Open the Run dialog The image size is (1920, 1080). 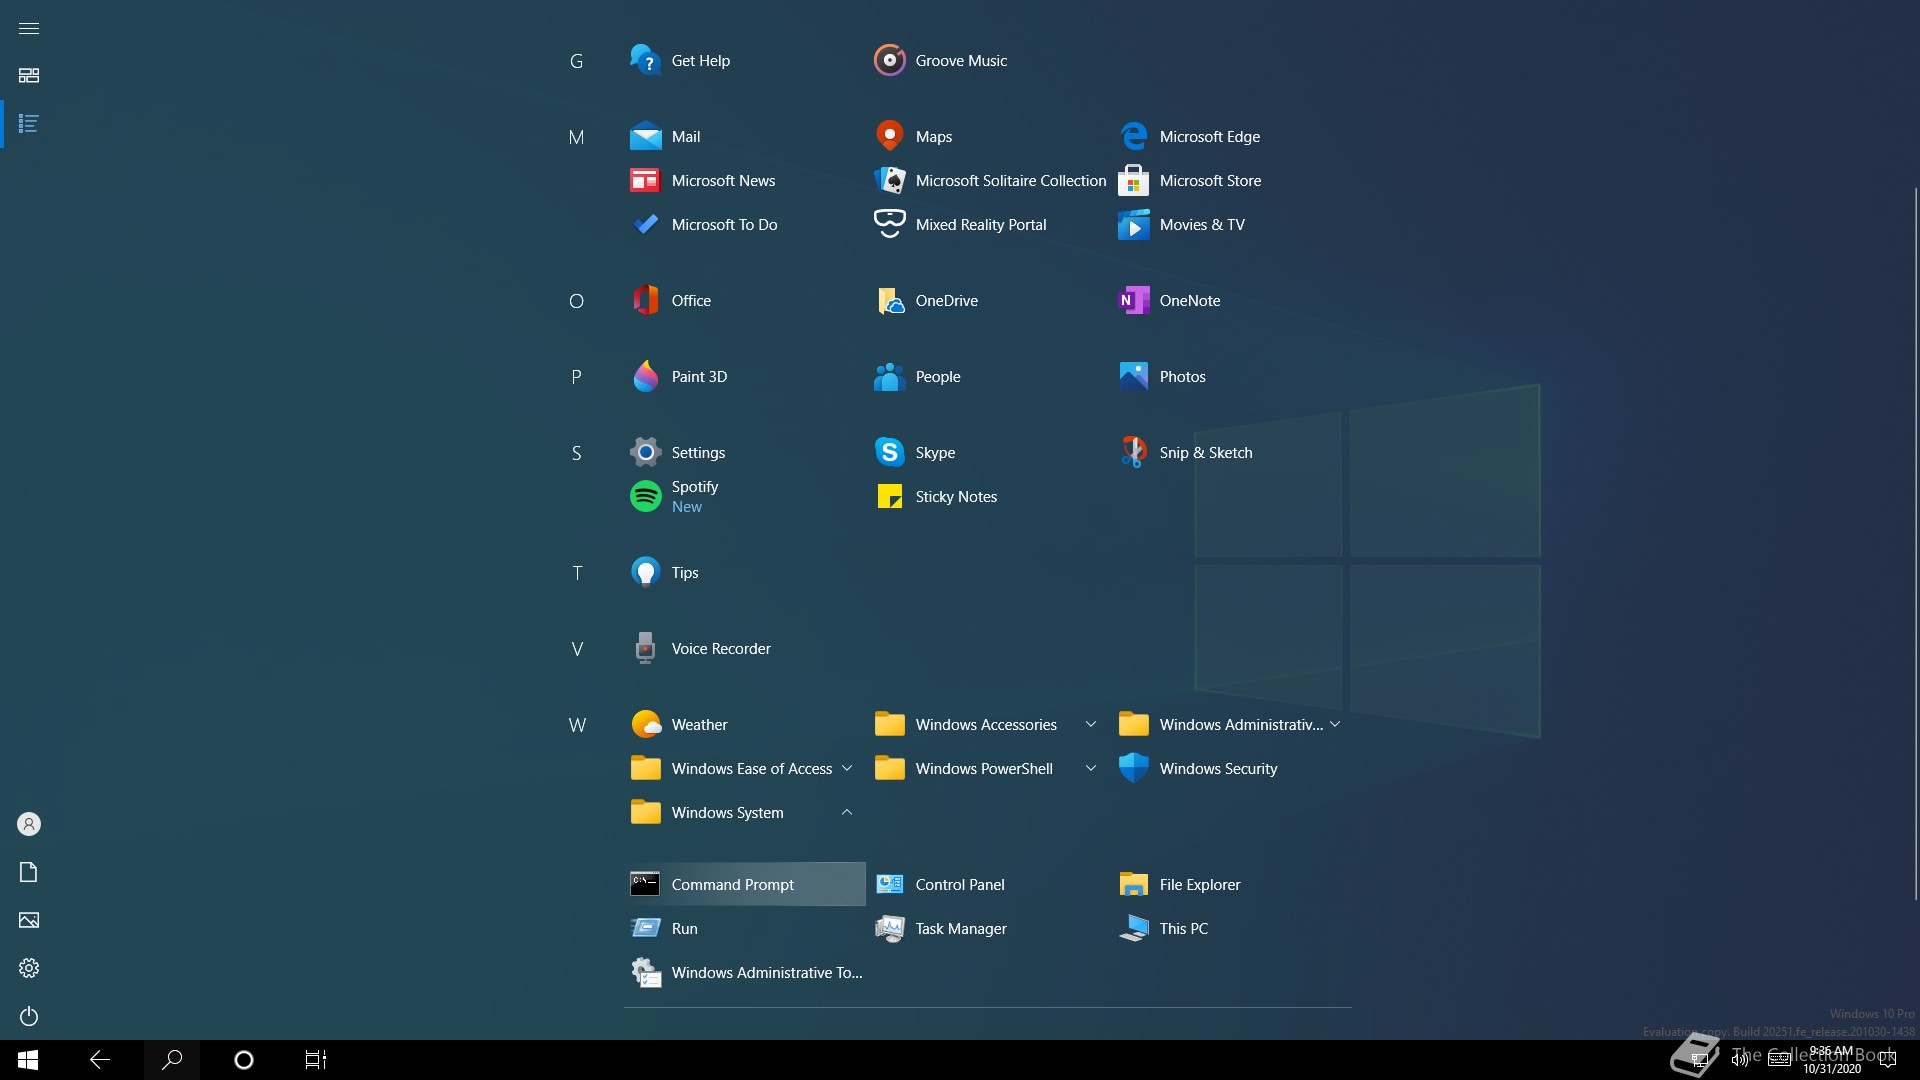[744, 928]
